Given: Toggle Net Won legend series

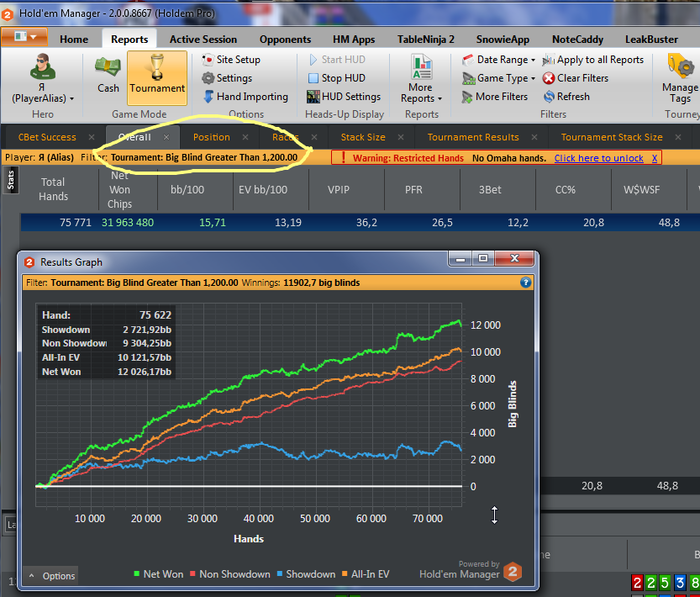Looking at the screenshot, I should coord(158,574).
